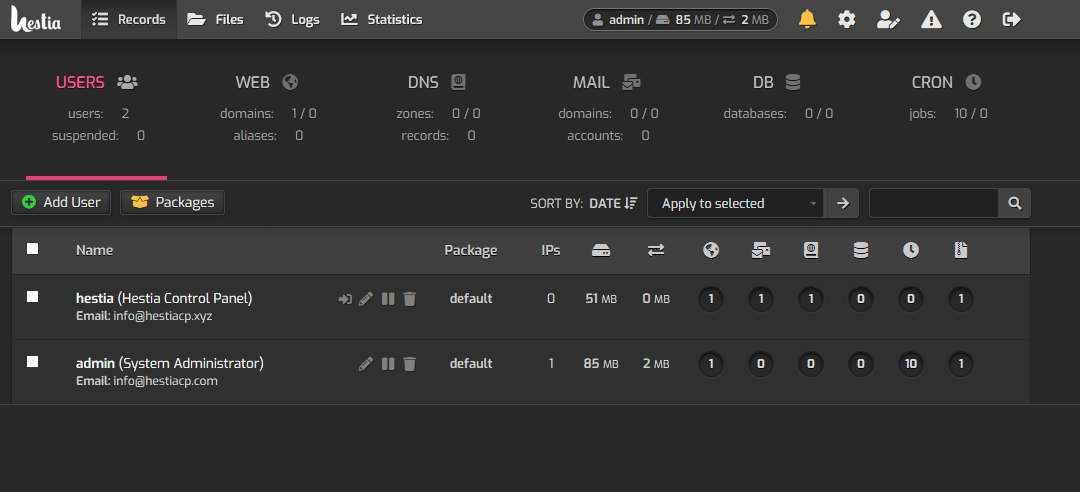Click the Hestia logo
Viewport: 1080px width, 492px height.
36,19
